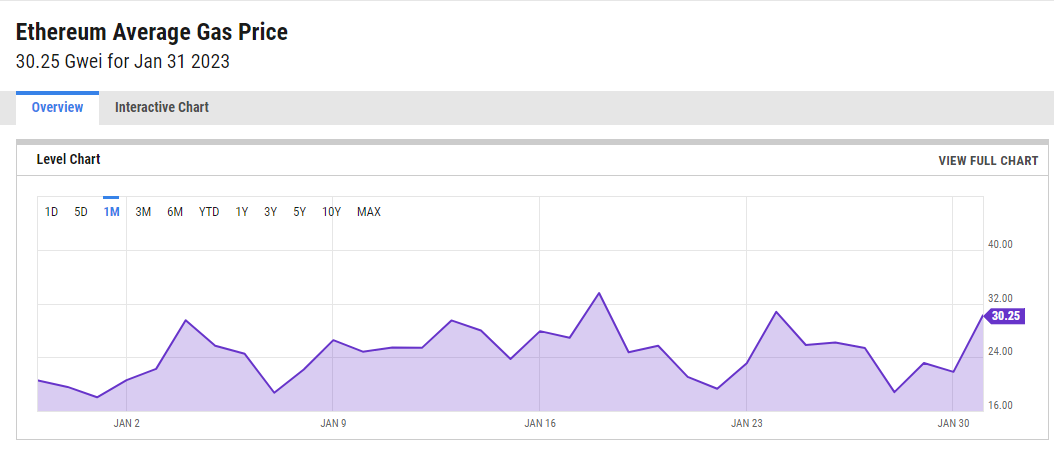Choose the 6M time range
This screenshot has width=1054, height=451.
click(x=175, y=212)
